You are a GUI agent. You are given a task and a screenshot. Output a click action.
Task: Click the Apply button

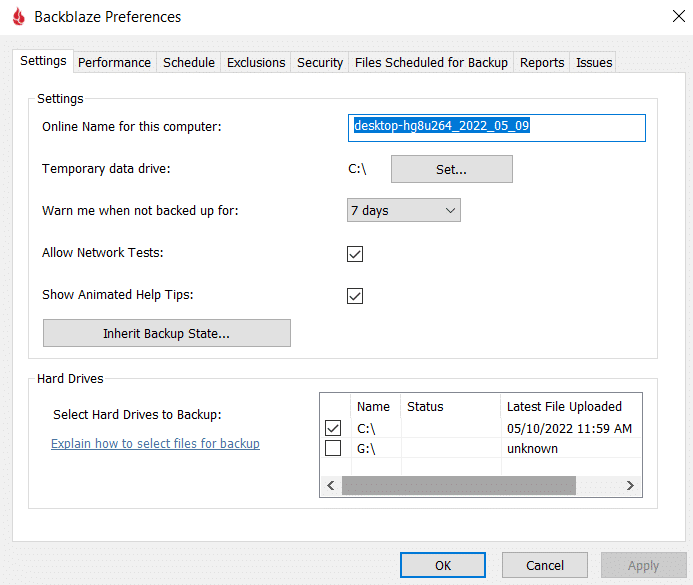coord(644,565)
